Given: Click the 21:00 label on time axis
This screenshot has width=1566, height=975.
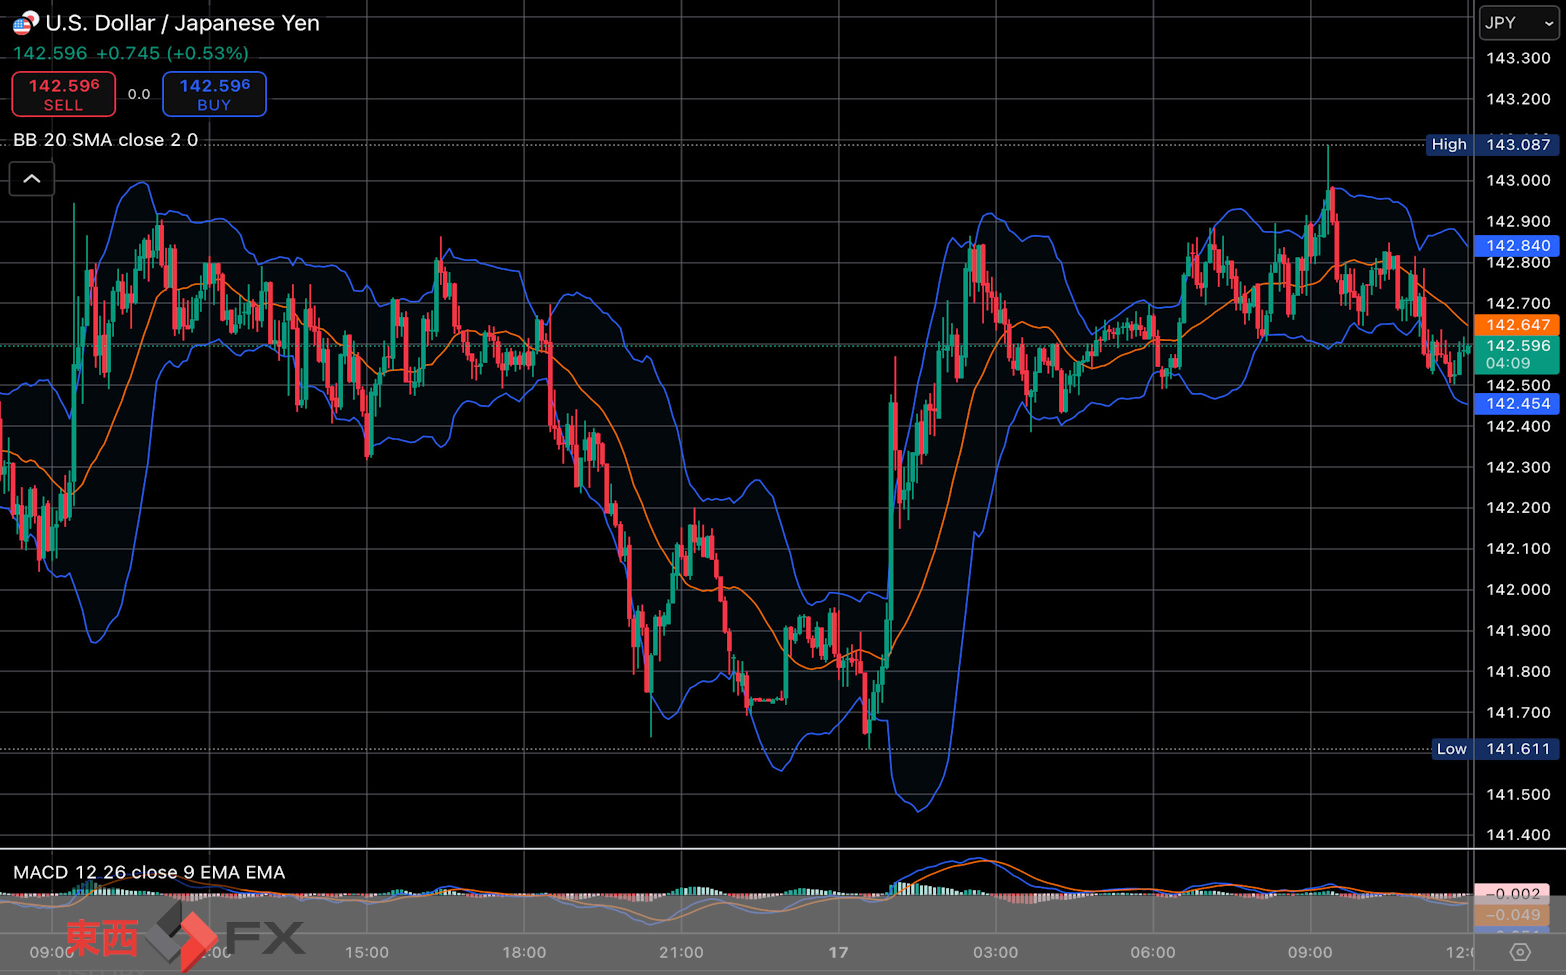Looking at the screenshot, I should (x=681, y=952).
